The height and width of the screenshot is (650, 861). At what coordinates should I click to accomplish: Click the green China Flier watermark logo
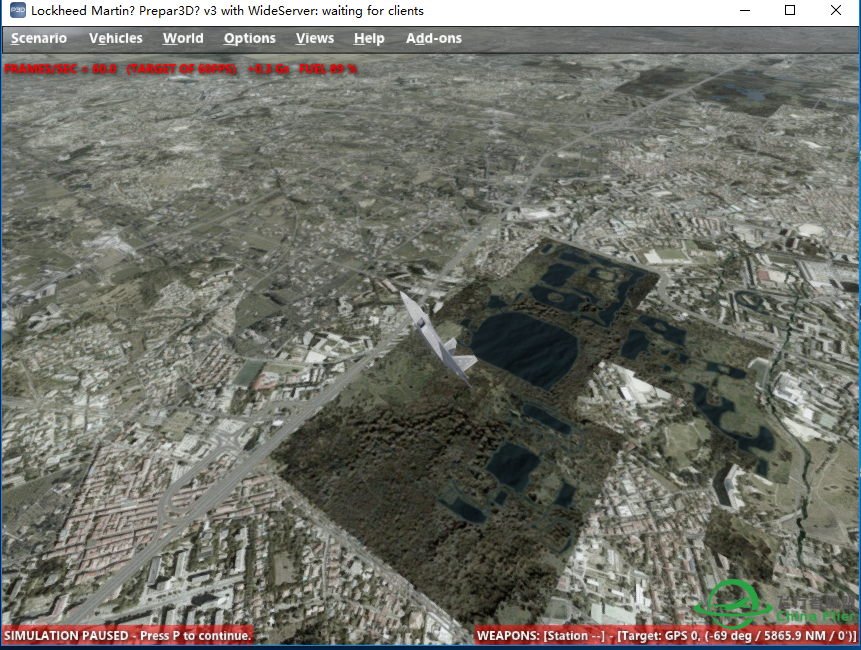click(740, 607)
